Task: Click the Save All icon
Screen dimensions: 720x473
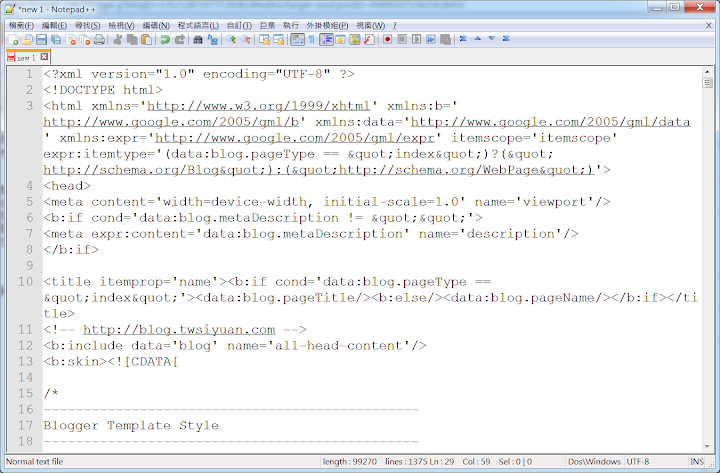Action: [56, 39]
